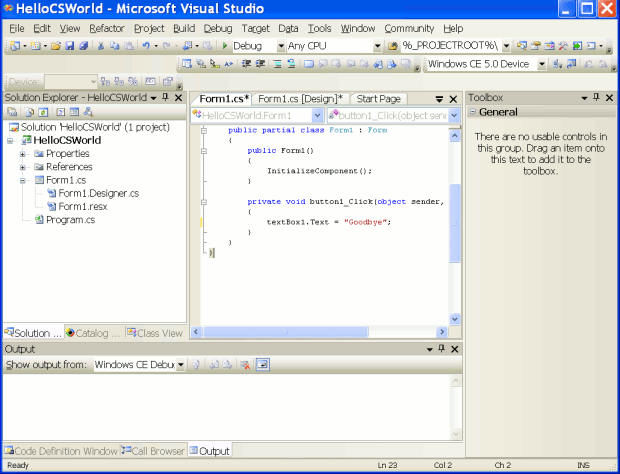Close the Solution Explorer panel

[178, 98]
